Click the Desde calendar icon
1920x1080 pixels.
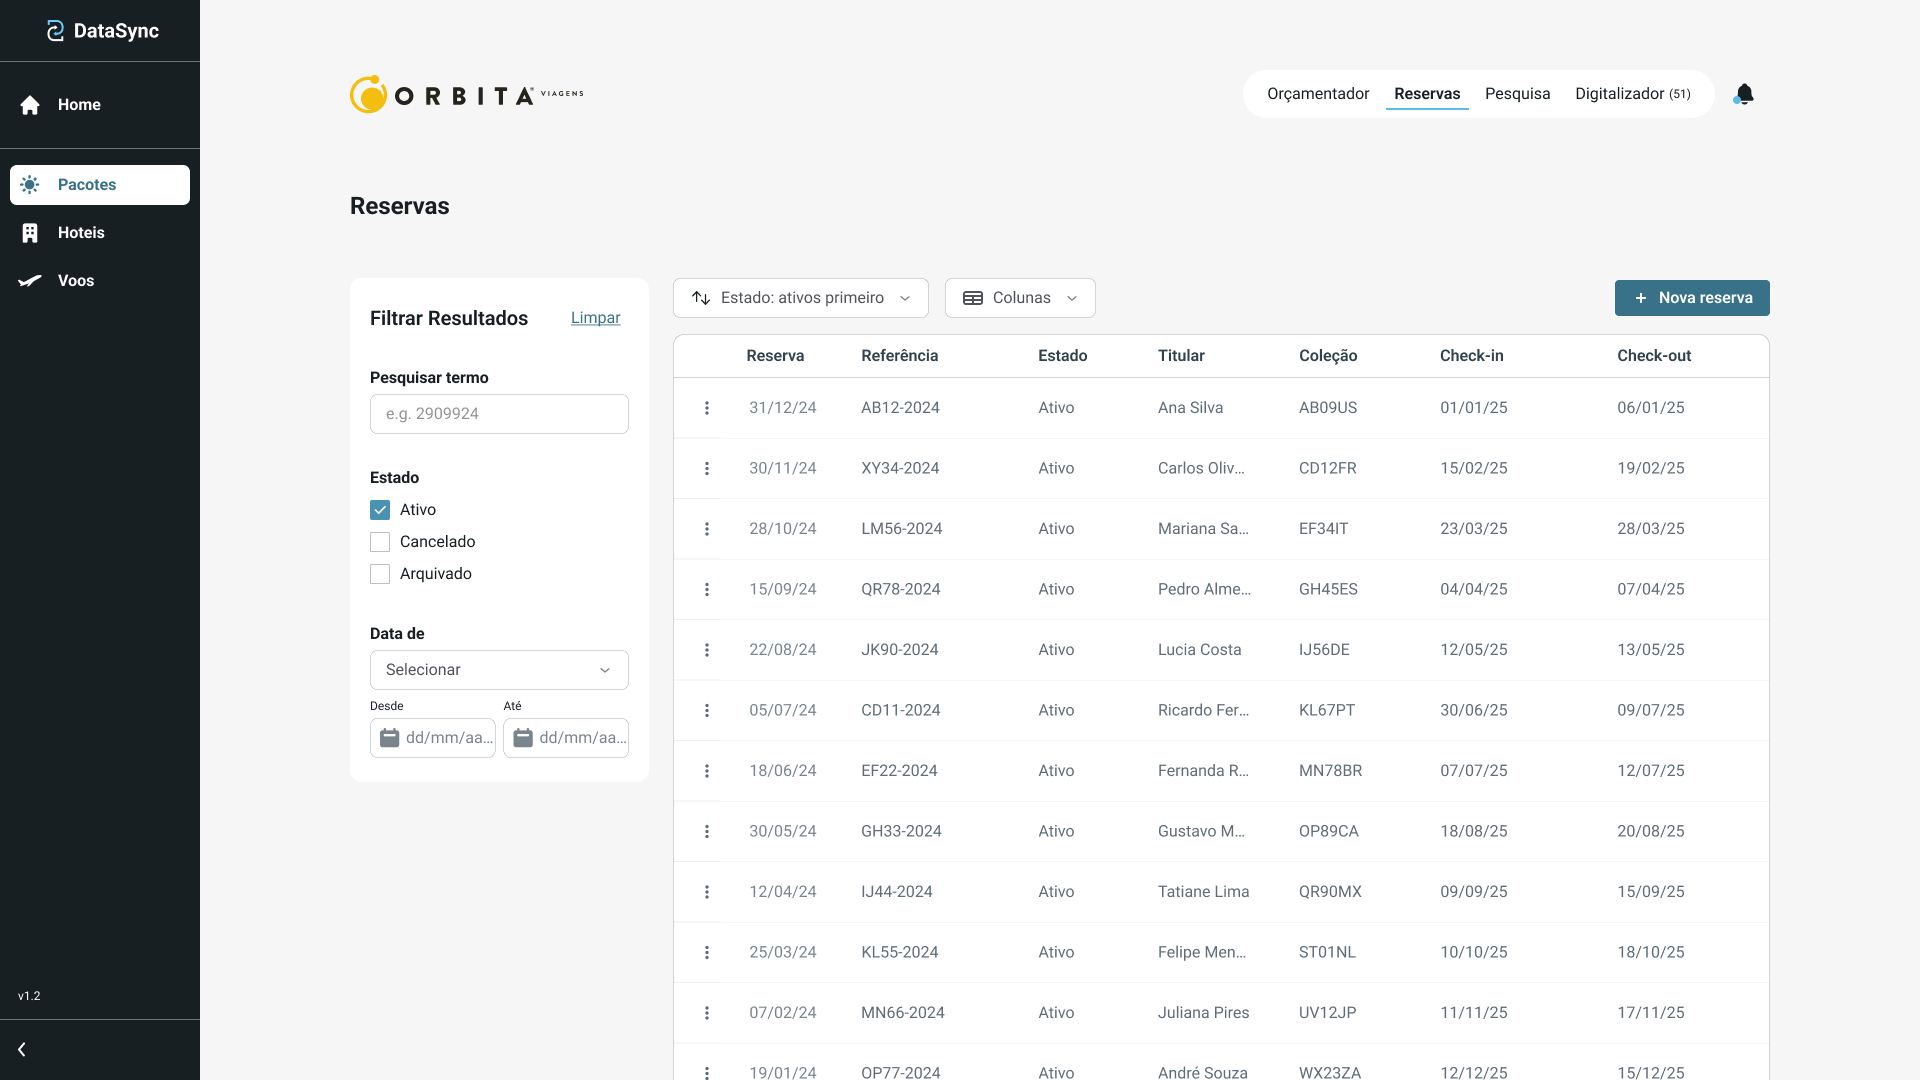pyautogui.click(x=390, y=738)
